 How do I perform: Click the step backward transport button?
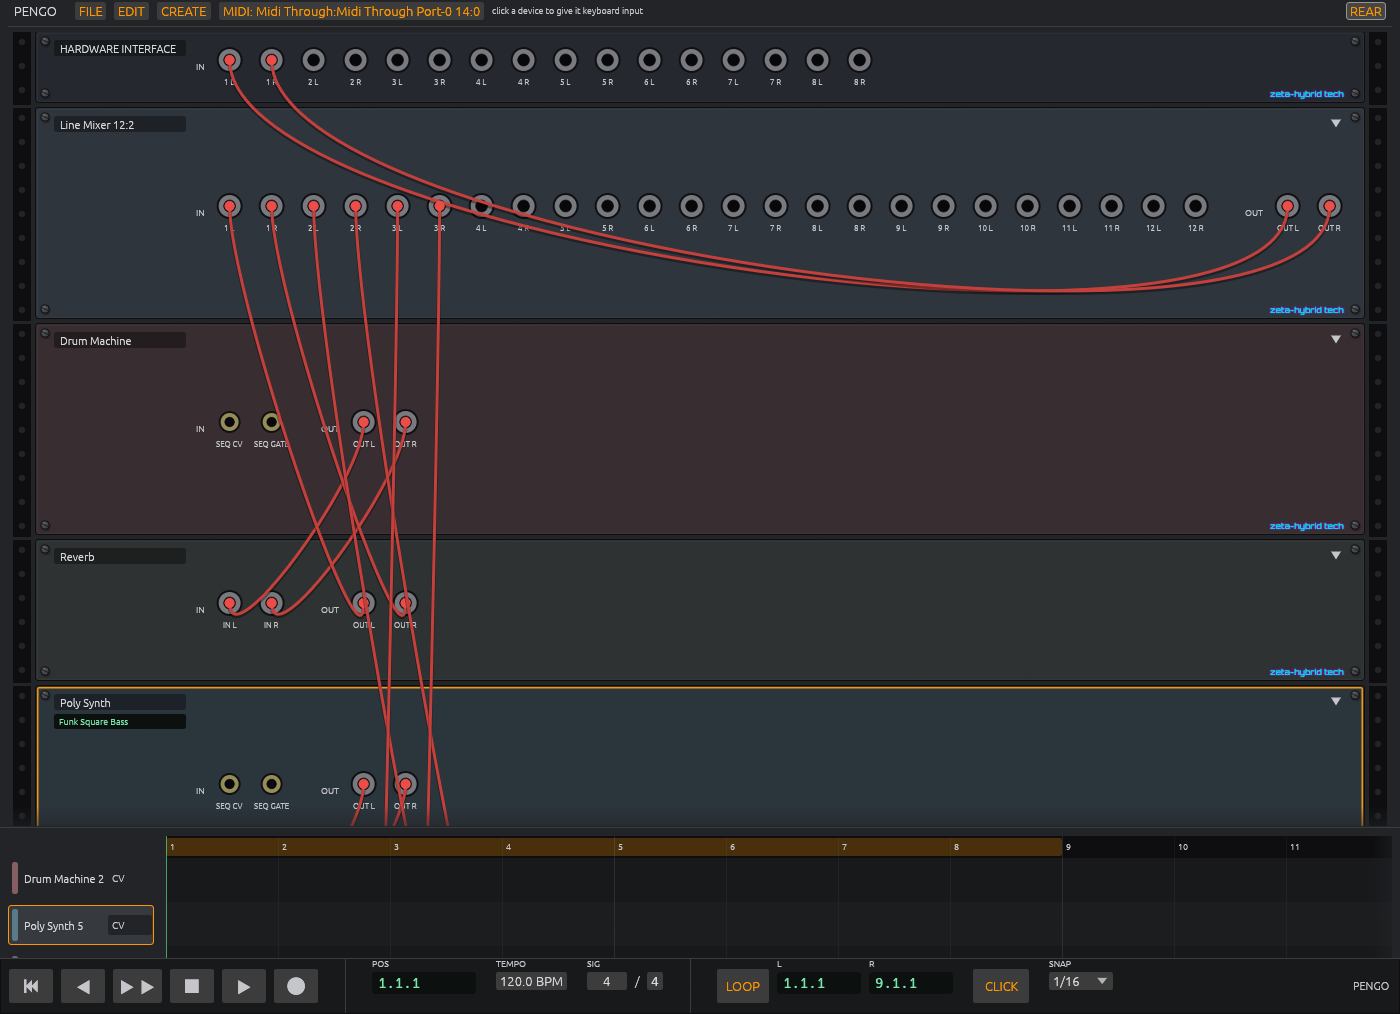pos(83,986)
